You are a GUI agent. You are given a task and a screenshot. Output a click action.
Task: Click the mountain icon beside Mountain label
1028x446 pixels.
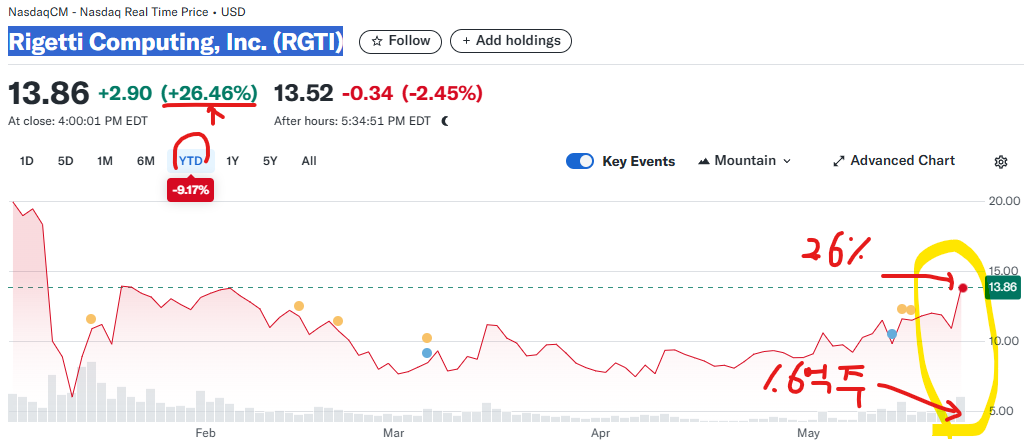704,161
